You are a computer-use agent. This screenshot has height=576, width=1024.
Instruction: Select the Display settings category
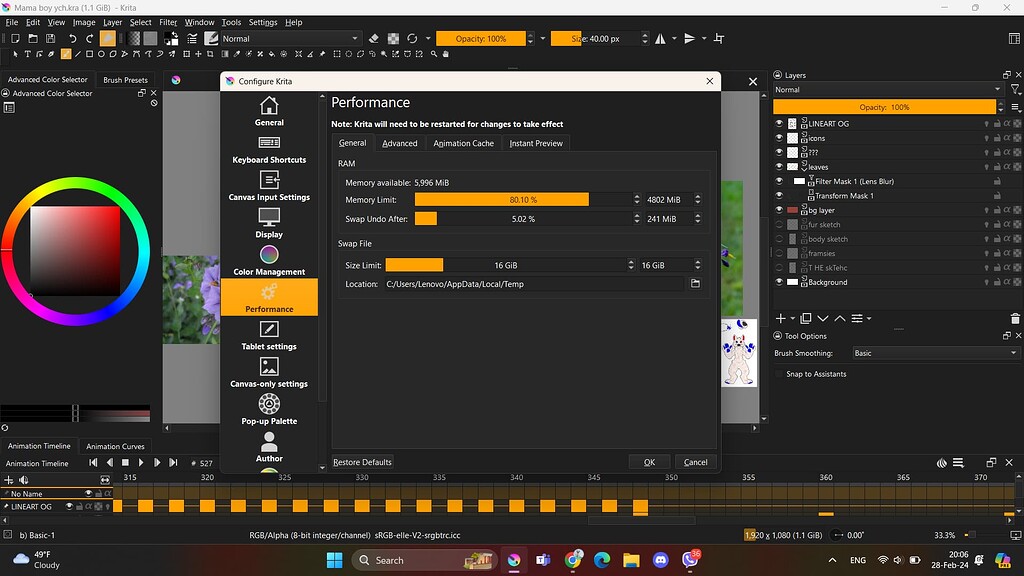(269, 223)
